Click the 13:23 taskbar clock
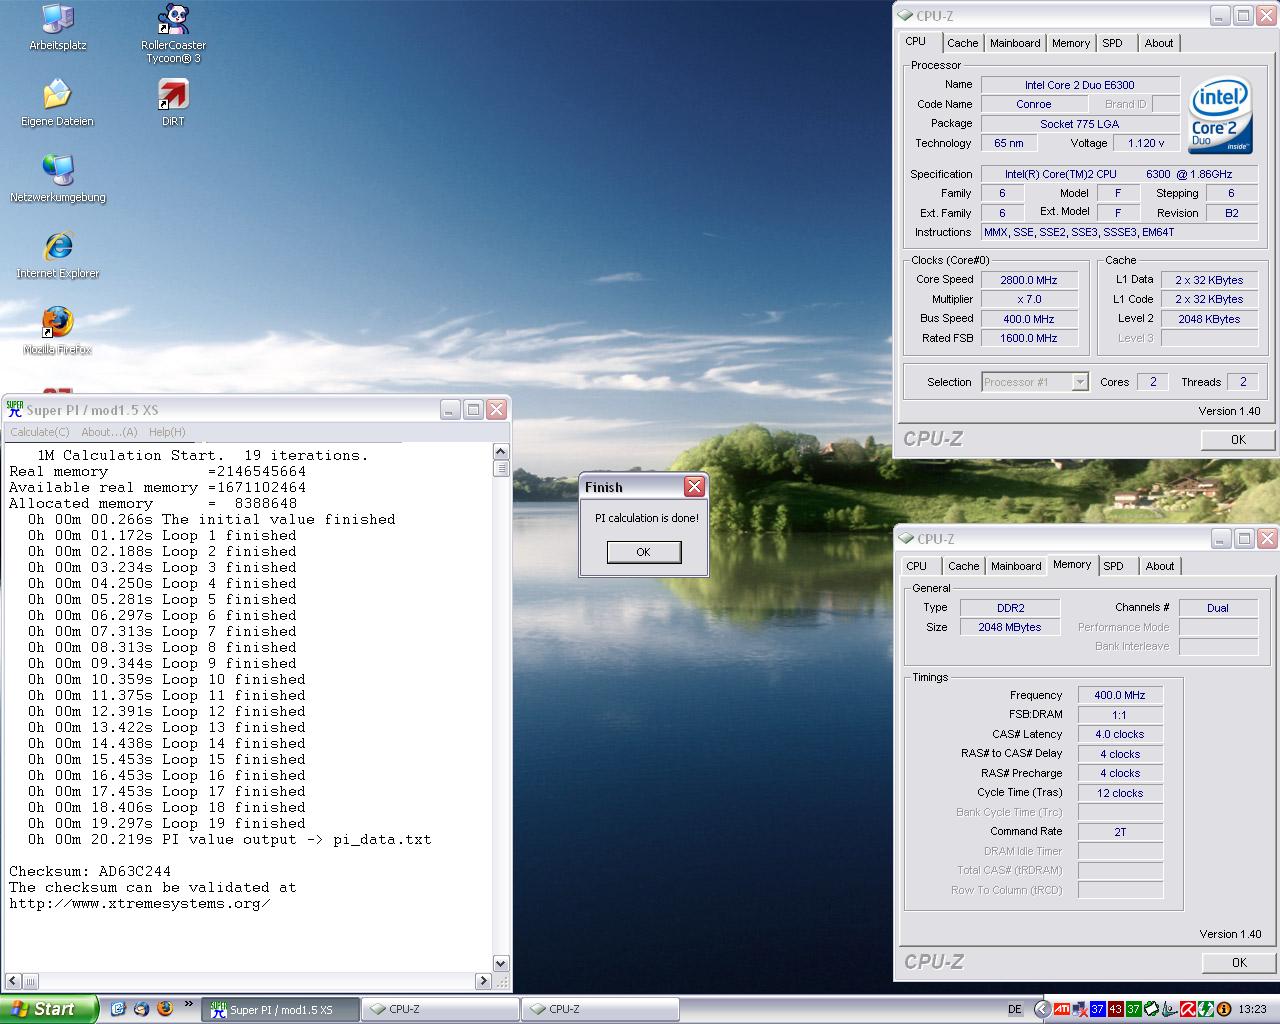Viewport: 1280px width, 1024px height. click(1253, 1010)
